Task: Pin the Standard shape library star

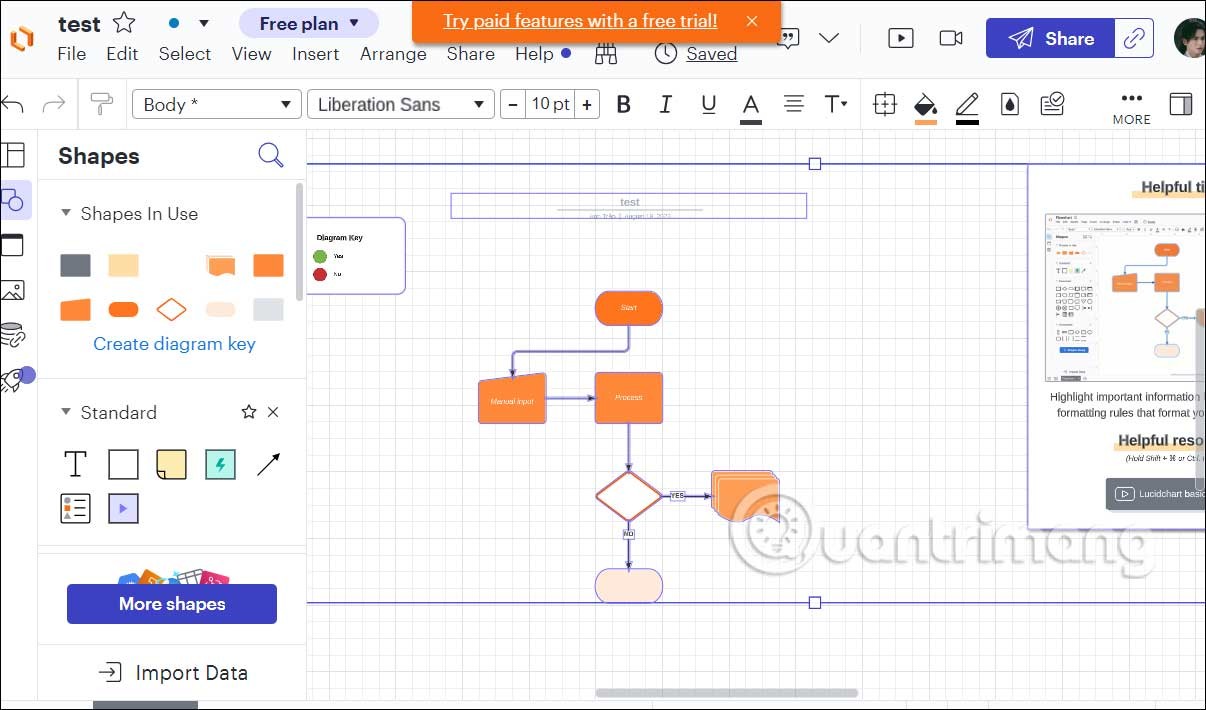Action: (x=249, y=412)
